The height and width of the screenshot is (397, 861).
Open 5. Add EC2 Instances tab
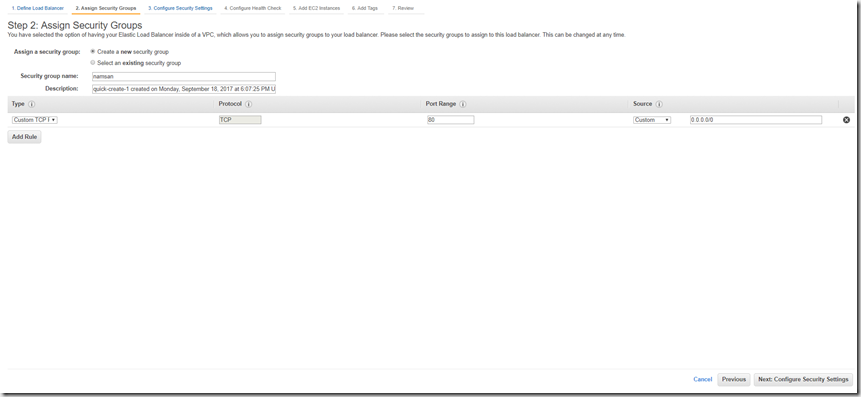(316, 8)
